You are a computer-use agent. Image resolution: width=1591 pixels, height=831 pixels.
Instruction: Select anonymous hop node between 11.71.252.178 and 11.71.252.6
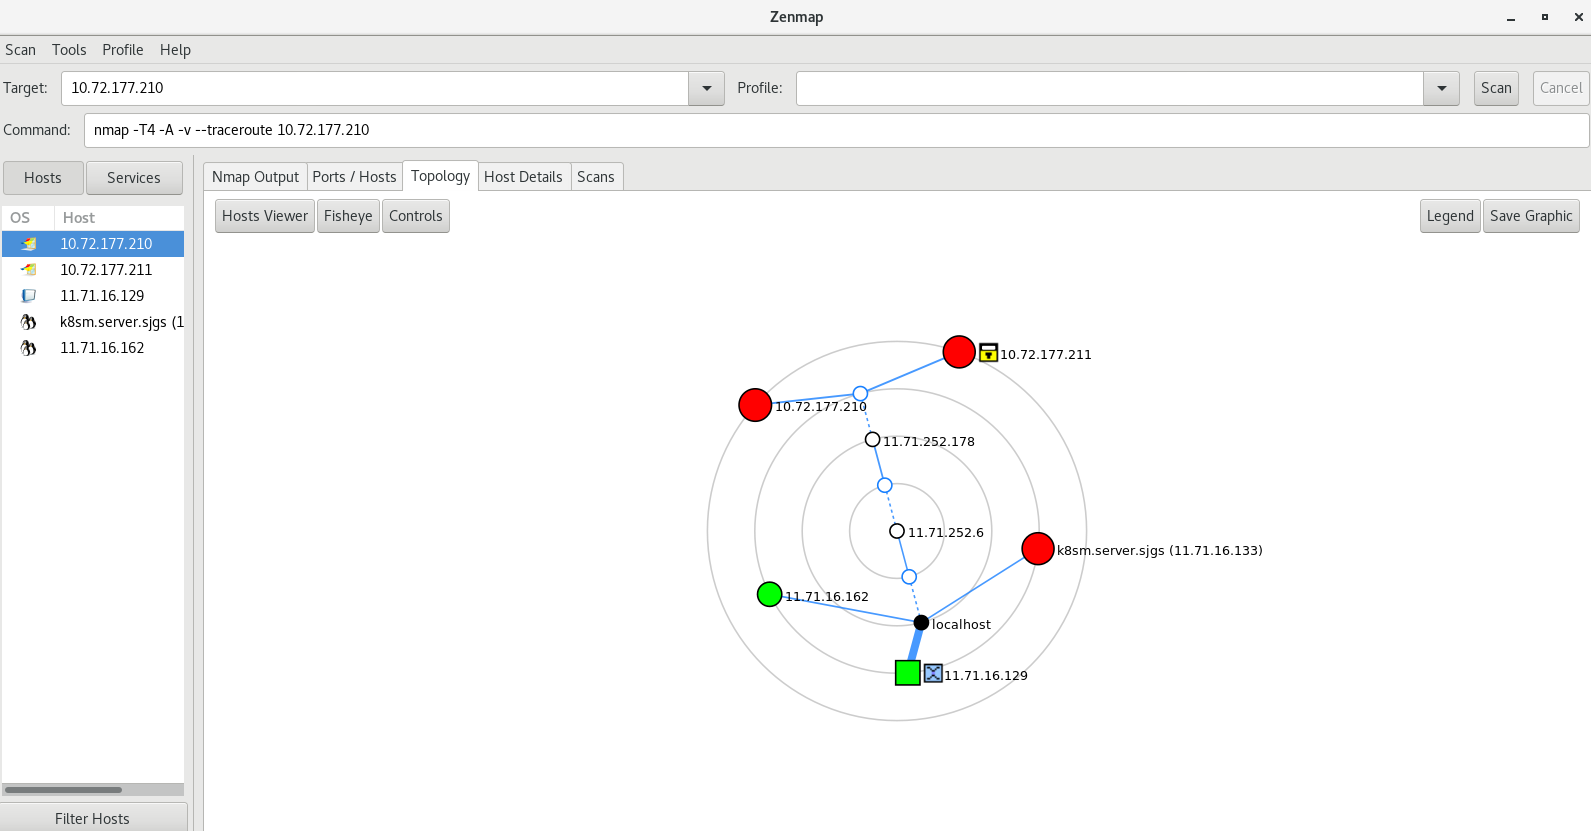click(885, 485)
